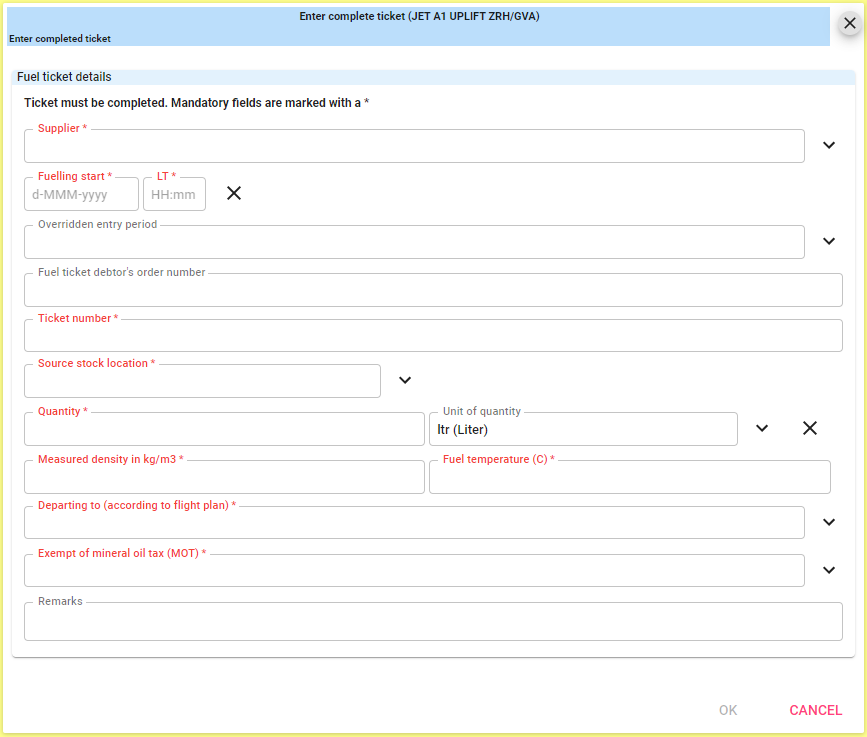The image size is (867, 737).
Task: Click the Unit of quantity field showing ltr (Liter)
Action: tap(583, 428)
